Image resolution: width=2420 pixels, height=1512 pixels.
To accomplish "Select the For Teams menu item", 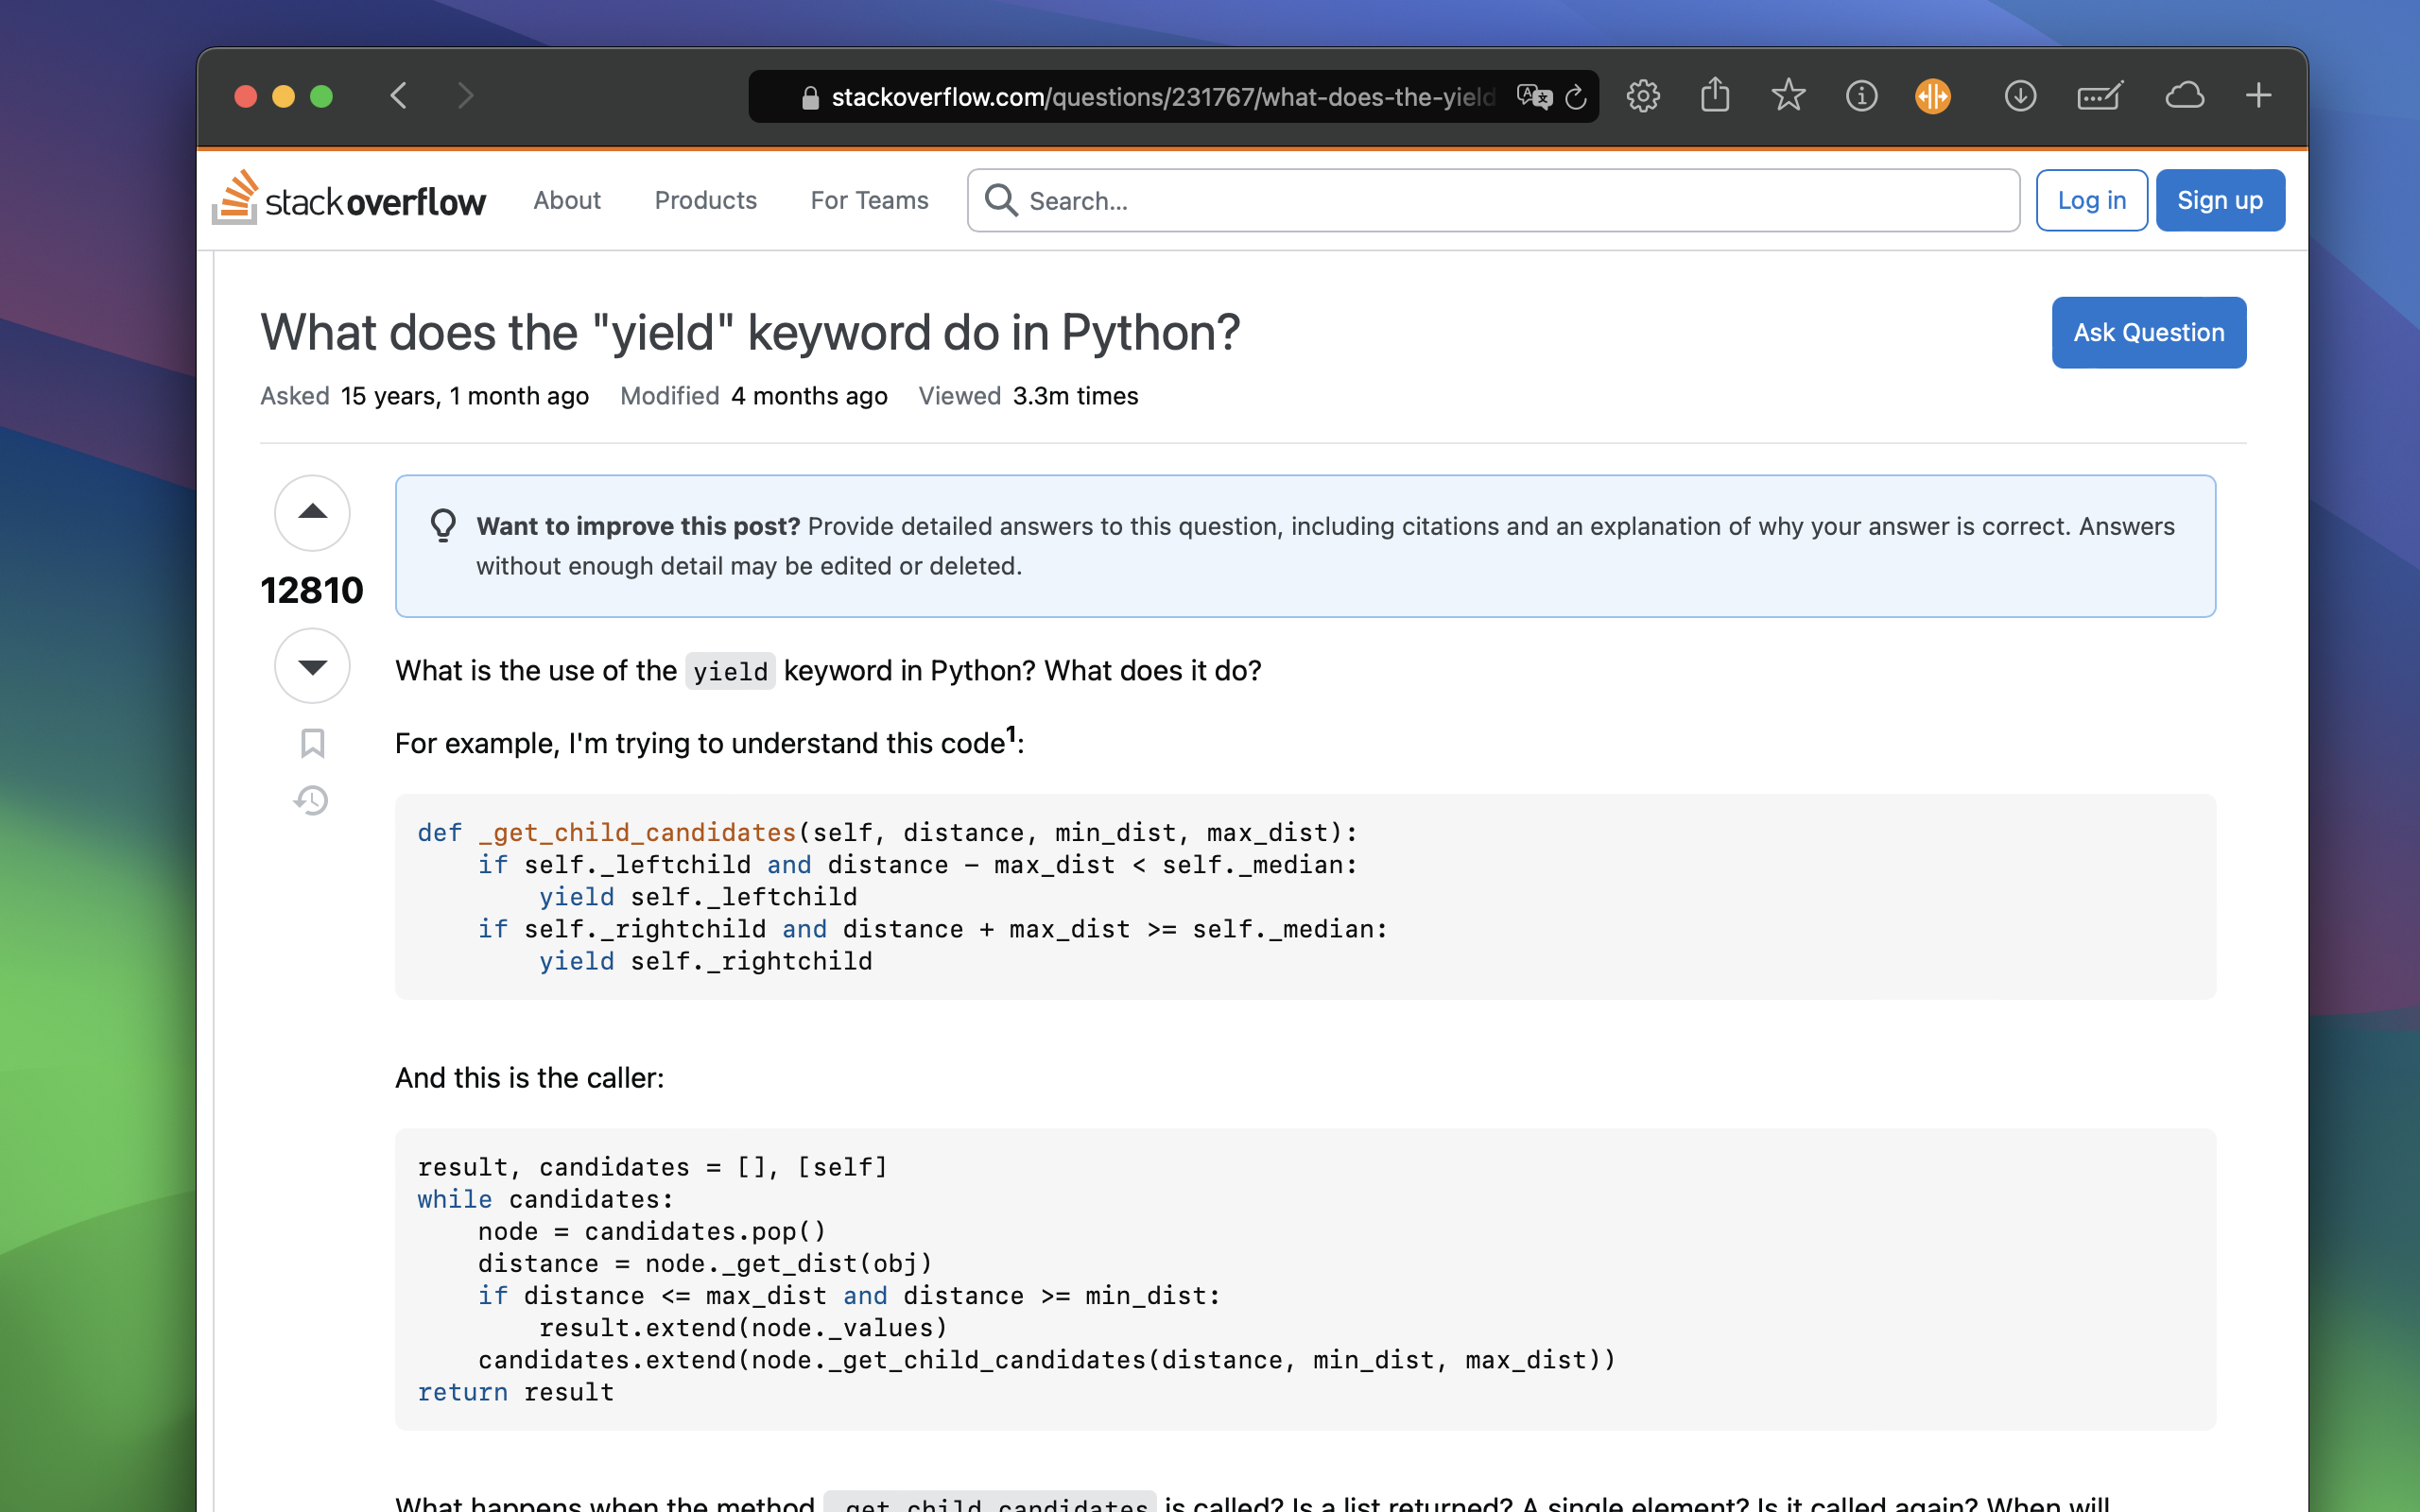I will tap(870, 200).
